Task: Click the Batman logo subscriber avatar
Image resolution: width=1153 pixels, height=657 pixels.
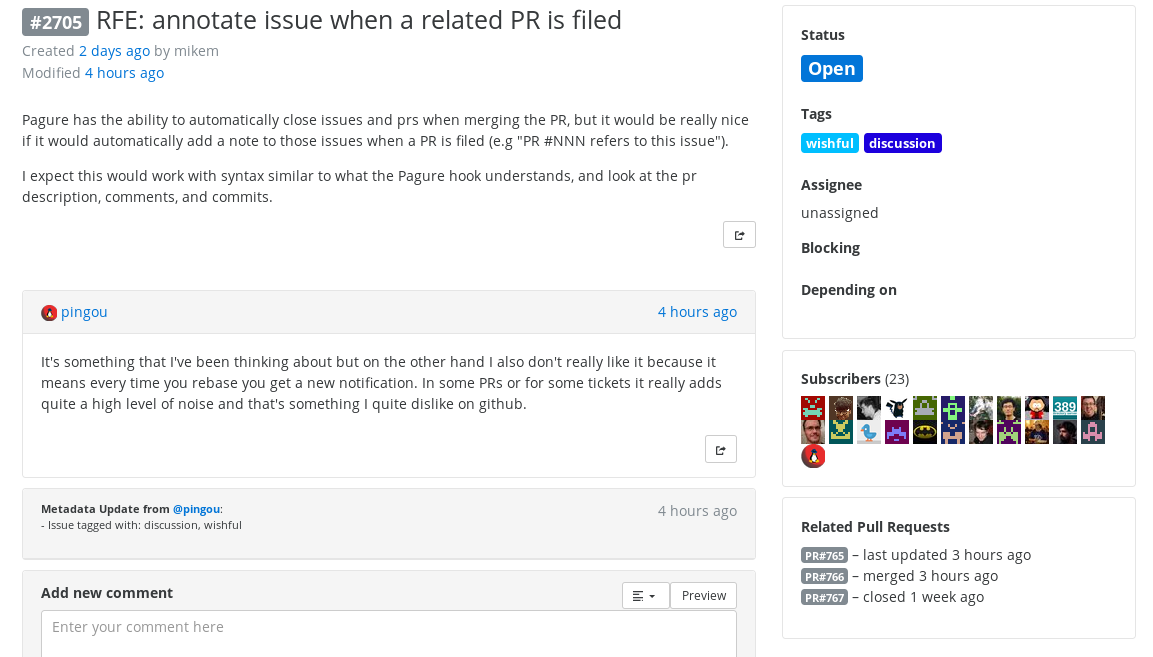Action: click(x=925, y=432)
